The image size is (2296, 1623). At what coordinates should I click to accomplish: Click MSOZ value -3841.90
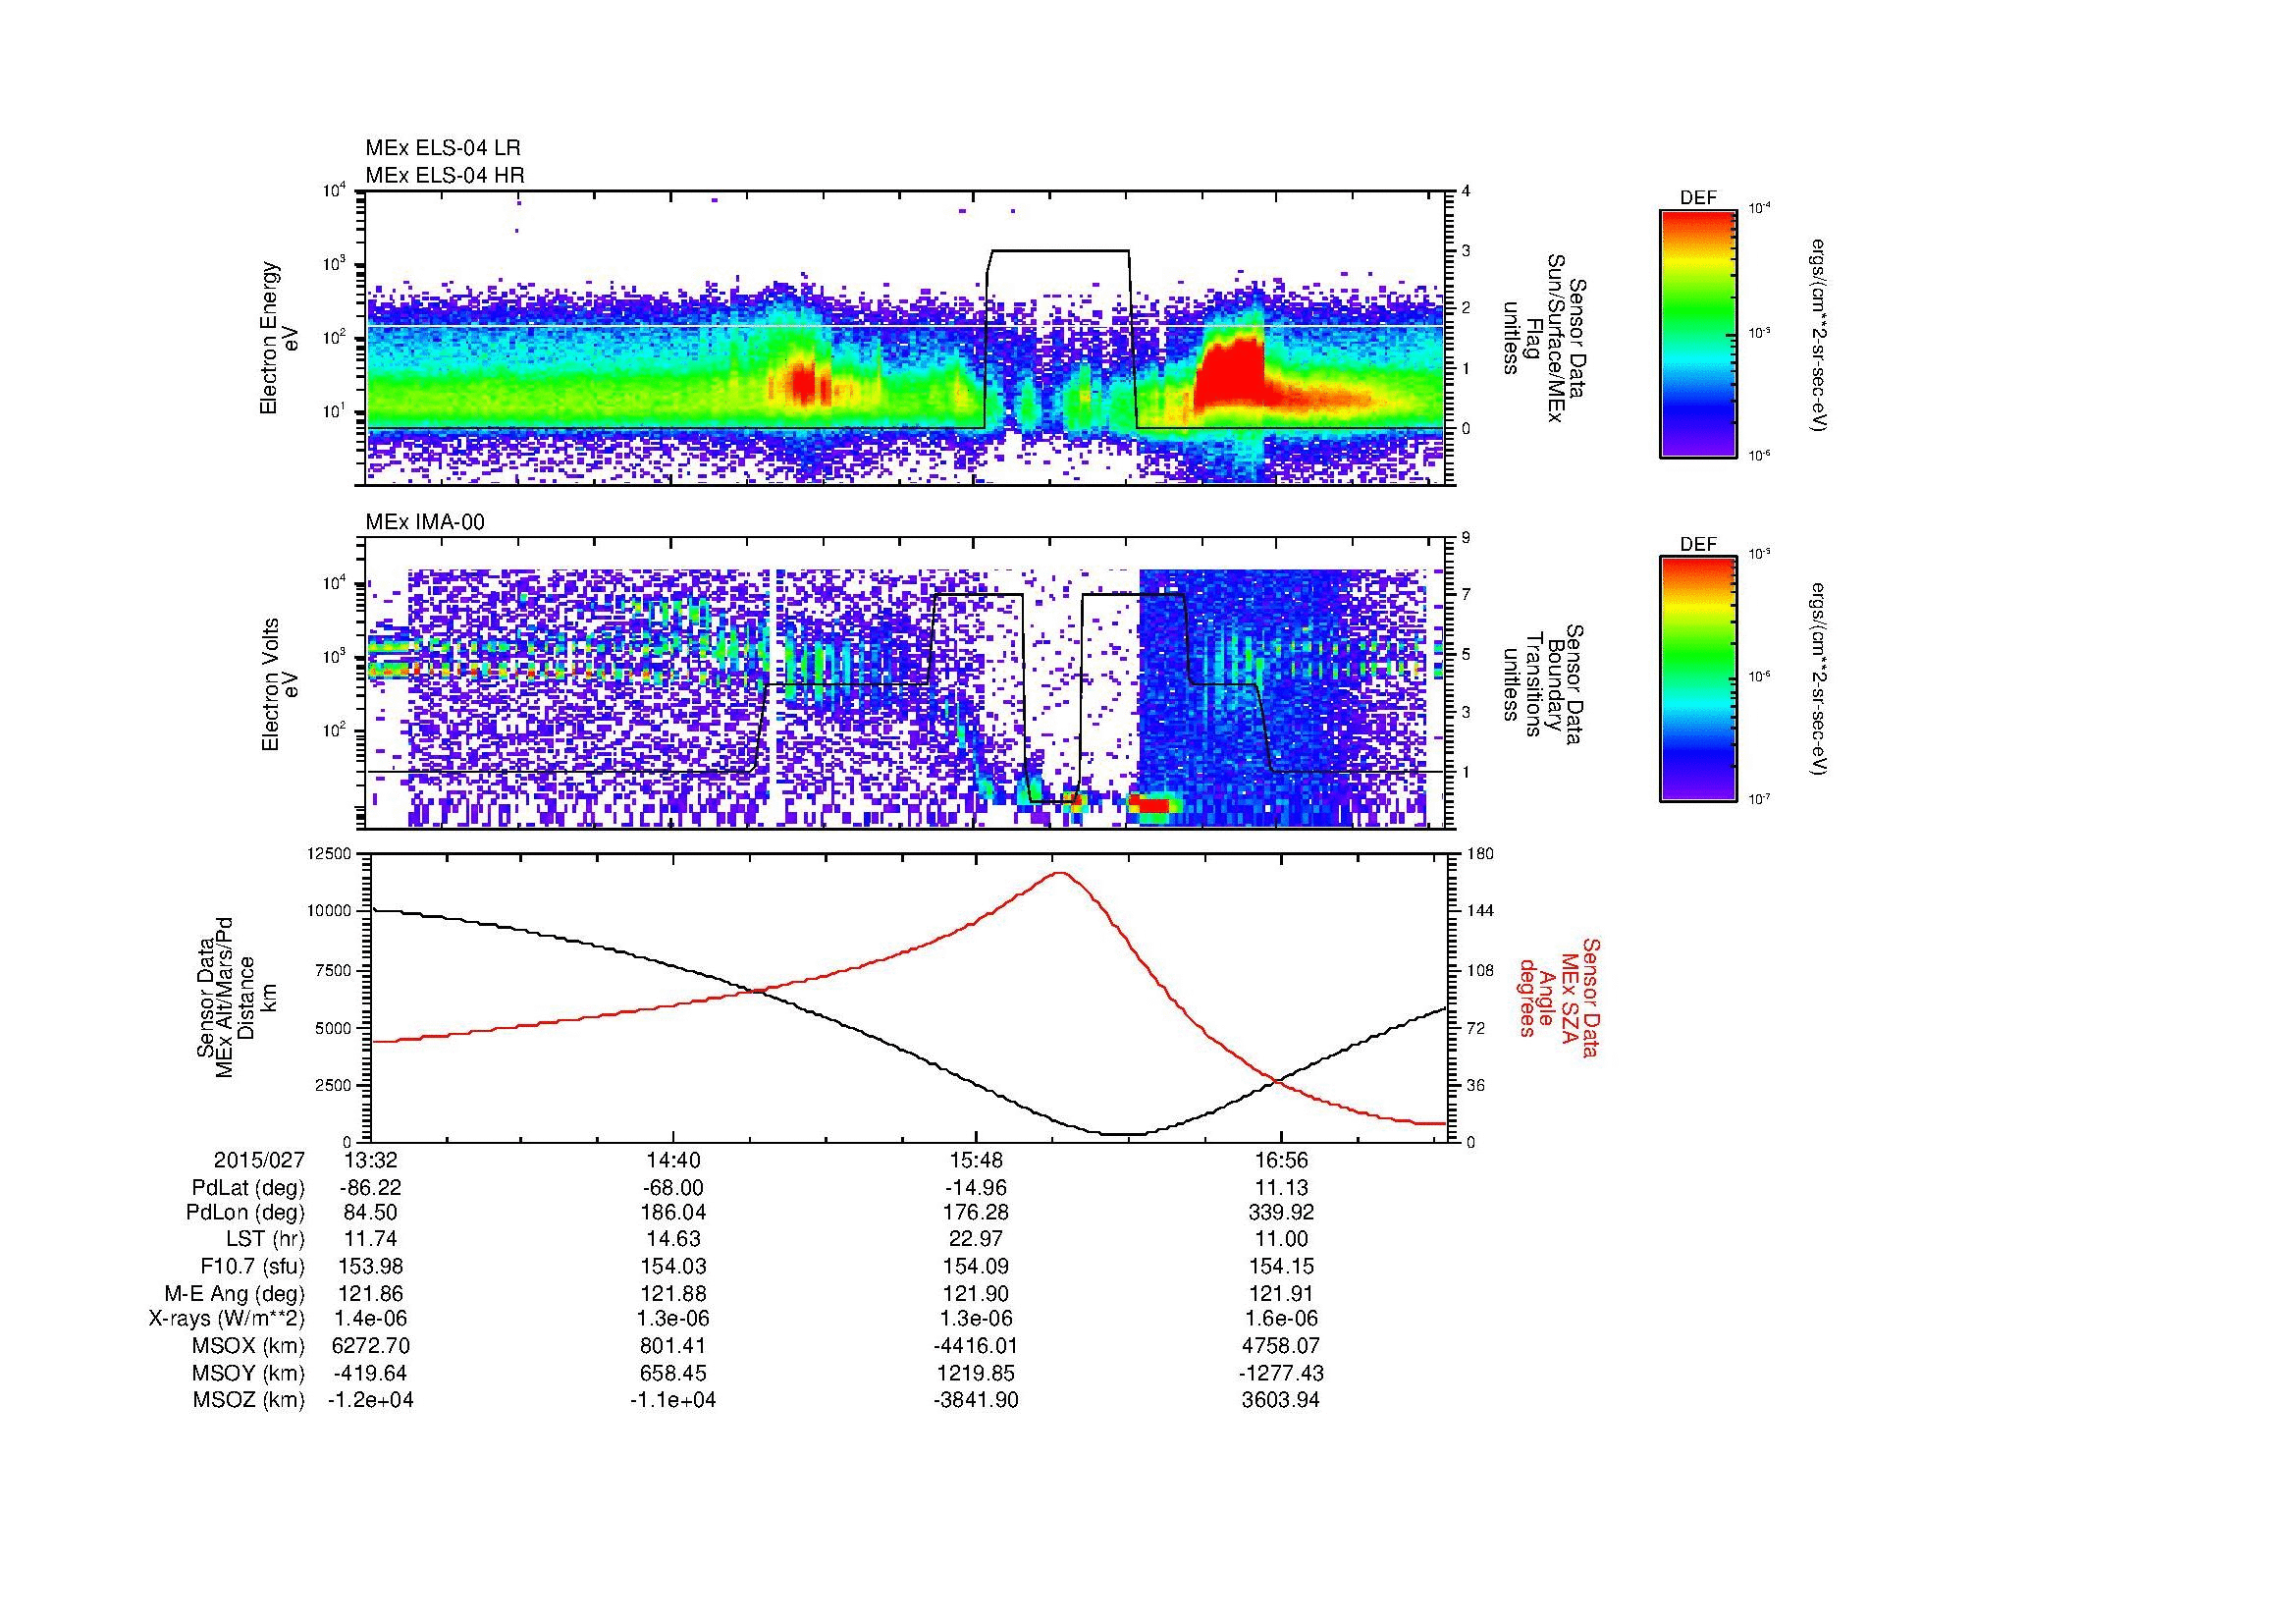click(x=977, y=1400)
